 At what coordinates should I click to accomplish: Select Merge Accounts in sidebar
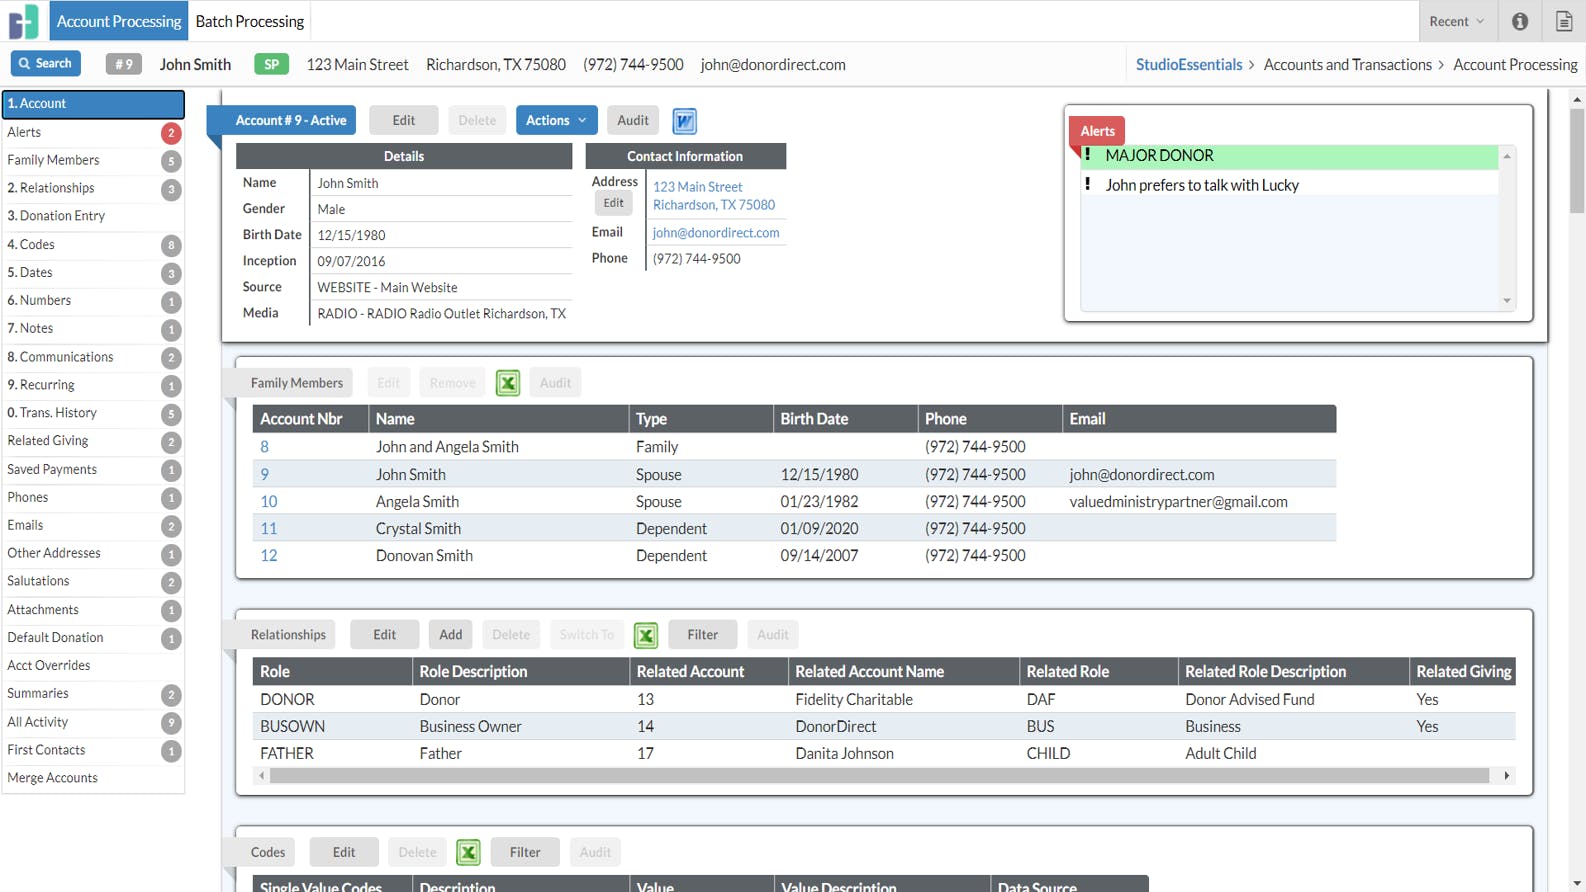click(x=93, y=778)
